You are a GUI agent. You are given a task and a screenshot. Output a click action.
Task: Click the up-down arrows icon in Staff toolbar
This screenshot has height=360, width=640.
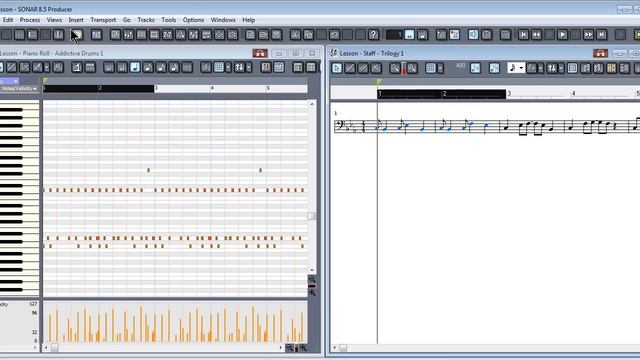[552, 68]
